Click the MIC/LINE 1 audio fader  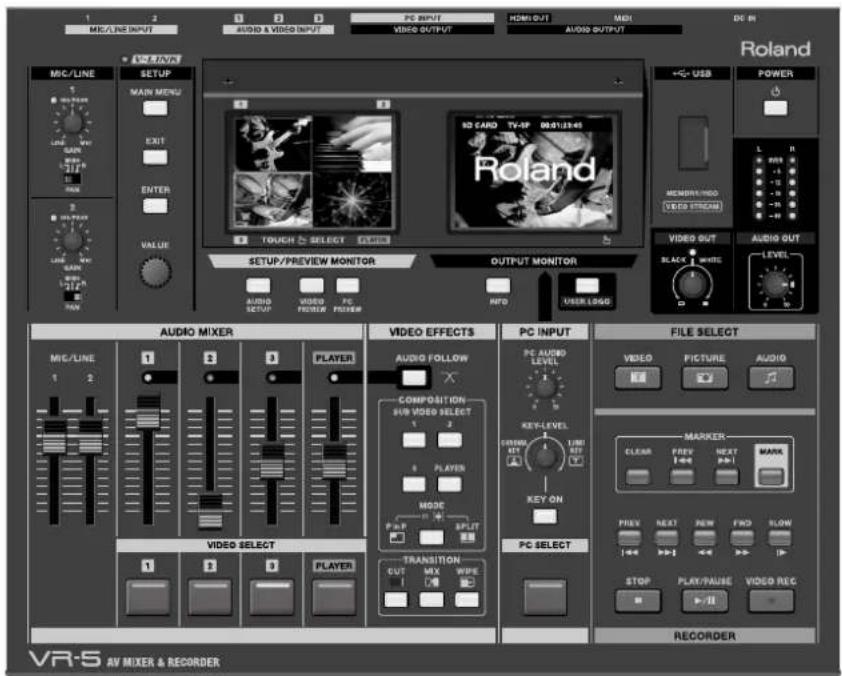point(54,436)
